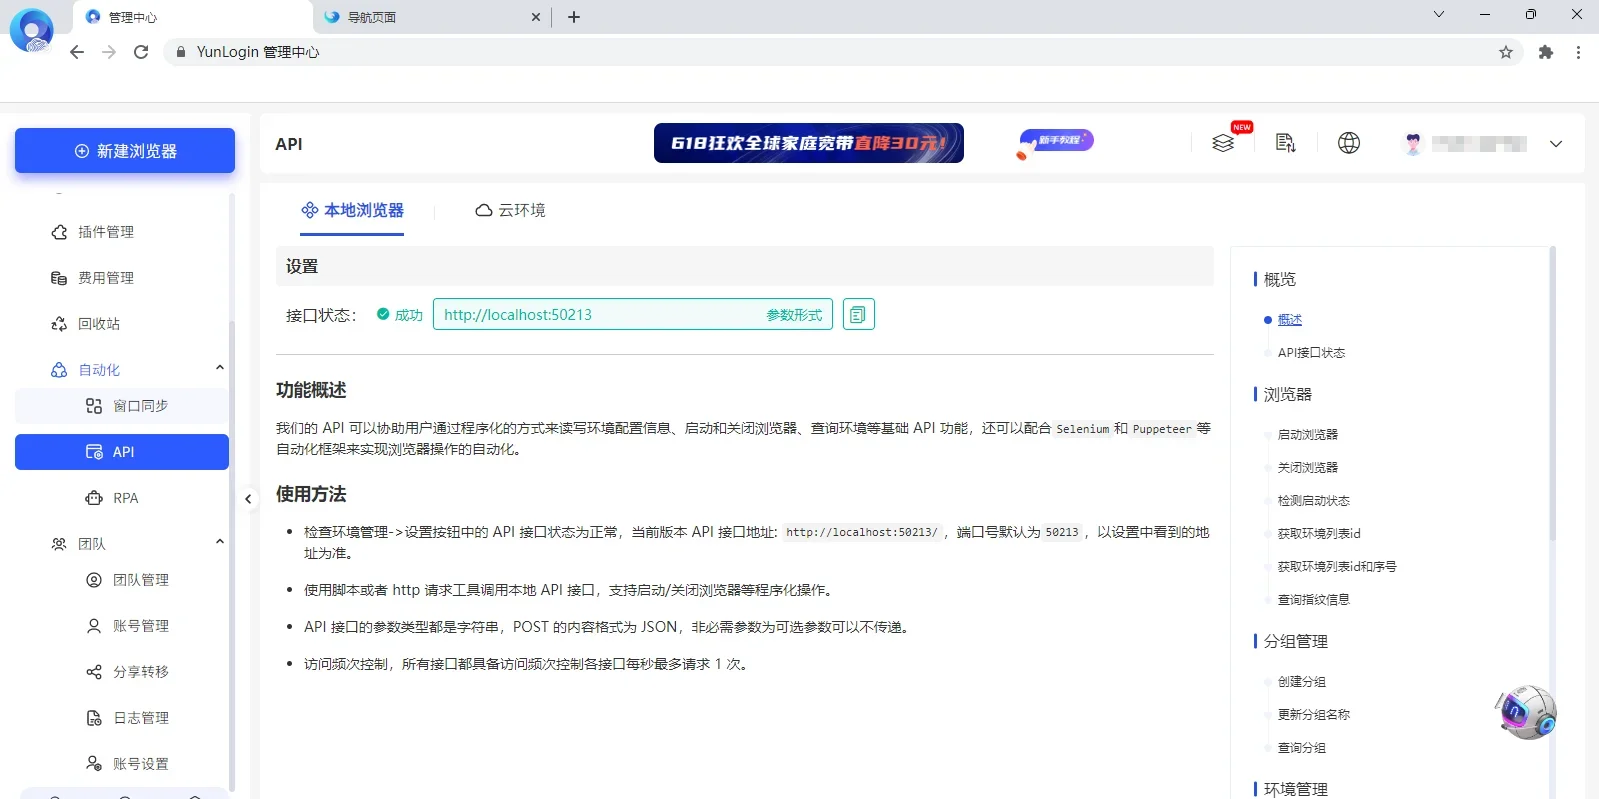Click the 新建浏览器 button
Image resolution: width=1599 pixels, height=799 pixels.
[125, 151]
